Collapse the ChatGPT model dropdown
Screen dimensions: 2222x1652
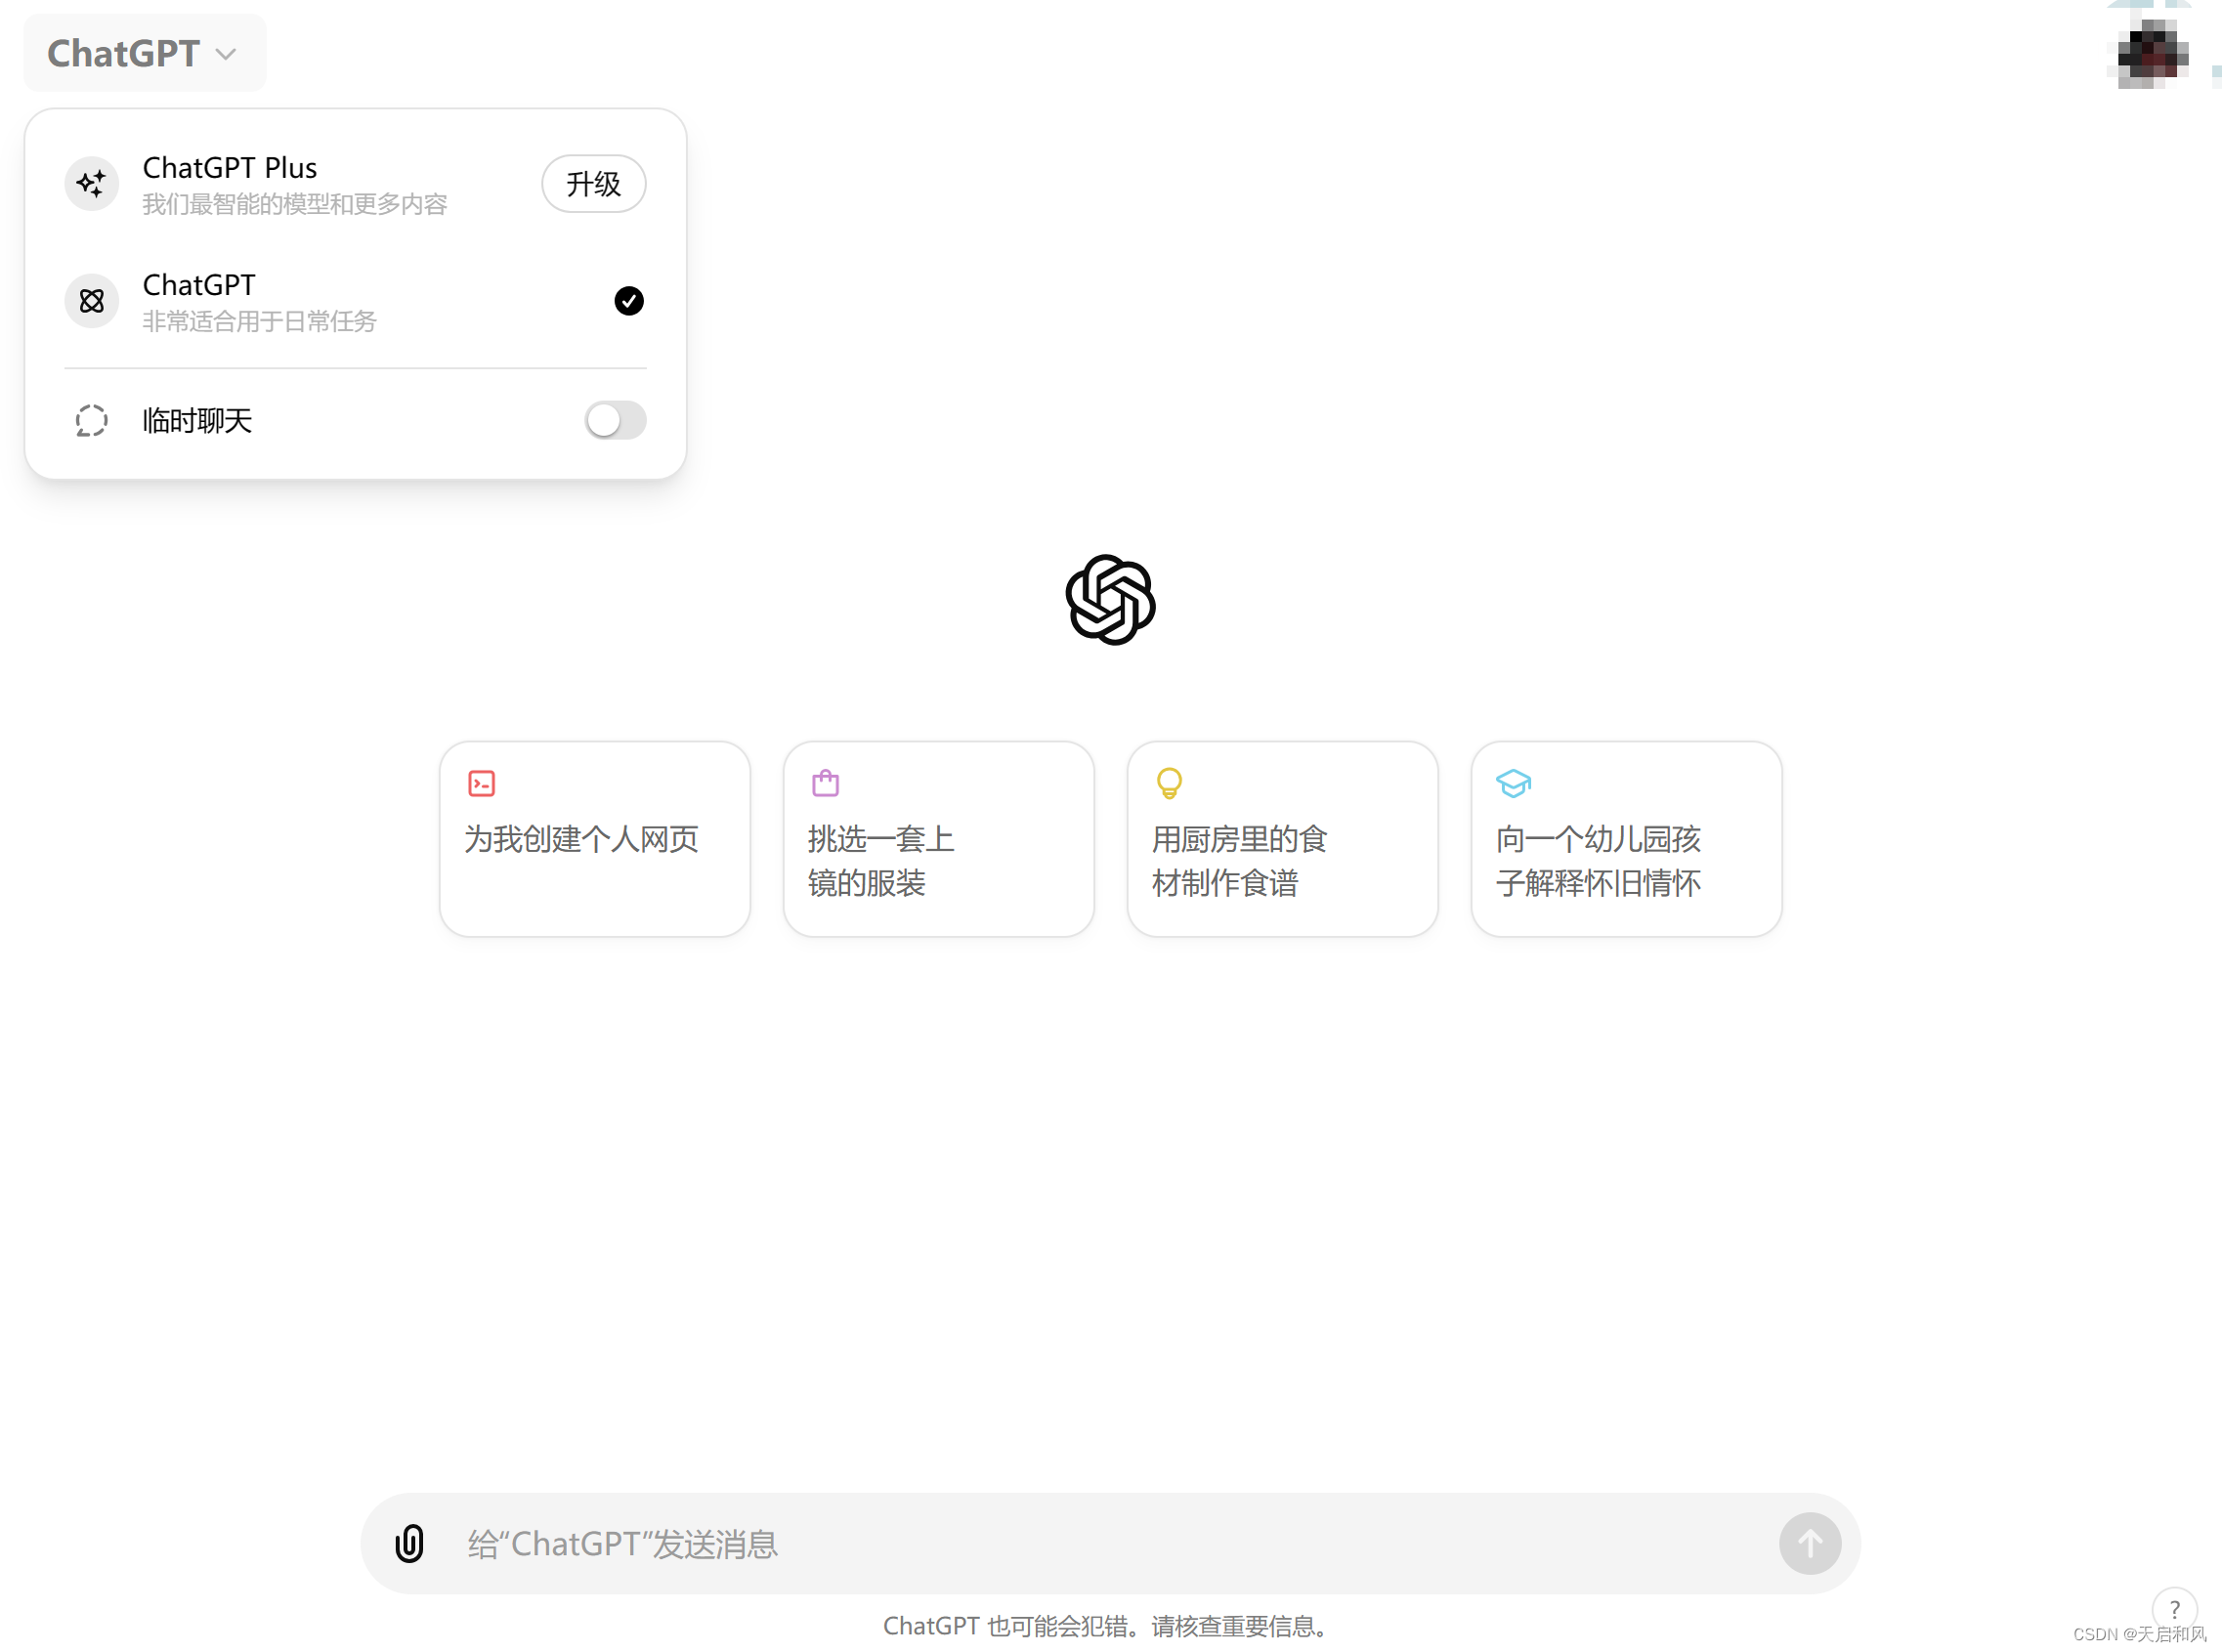(145, 53)
